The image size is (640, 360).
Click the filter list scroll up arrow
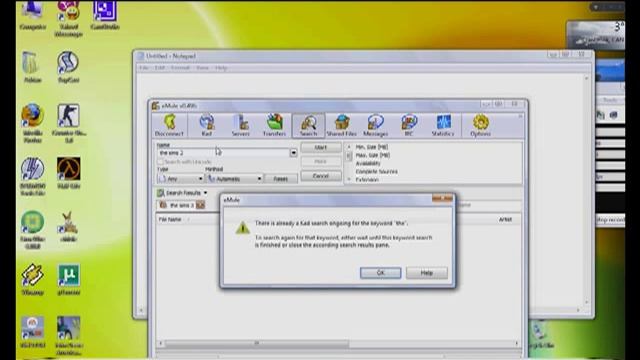[349, 147]
